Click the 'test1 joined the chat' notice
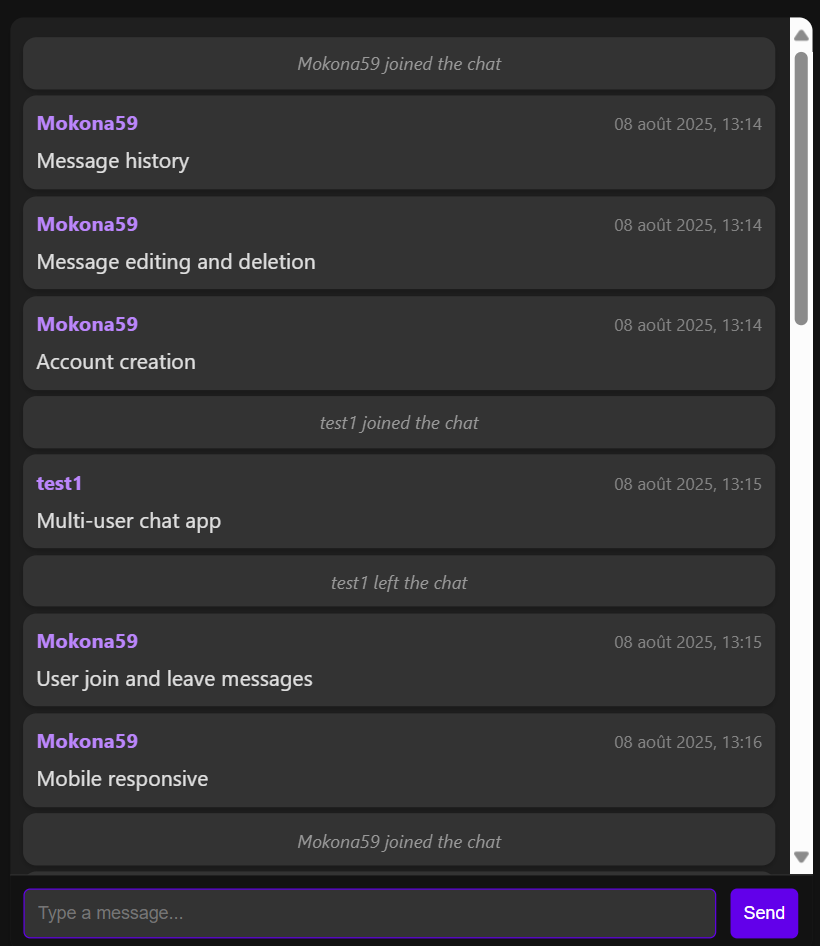The width and height of the screenshot is (820, 946). click(x=399, y=422)
